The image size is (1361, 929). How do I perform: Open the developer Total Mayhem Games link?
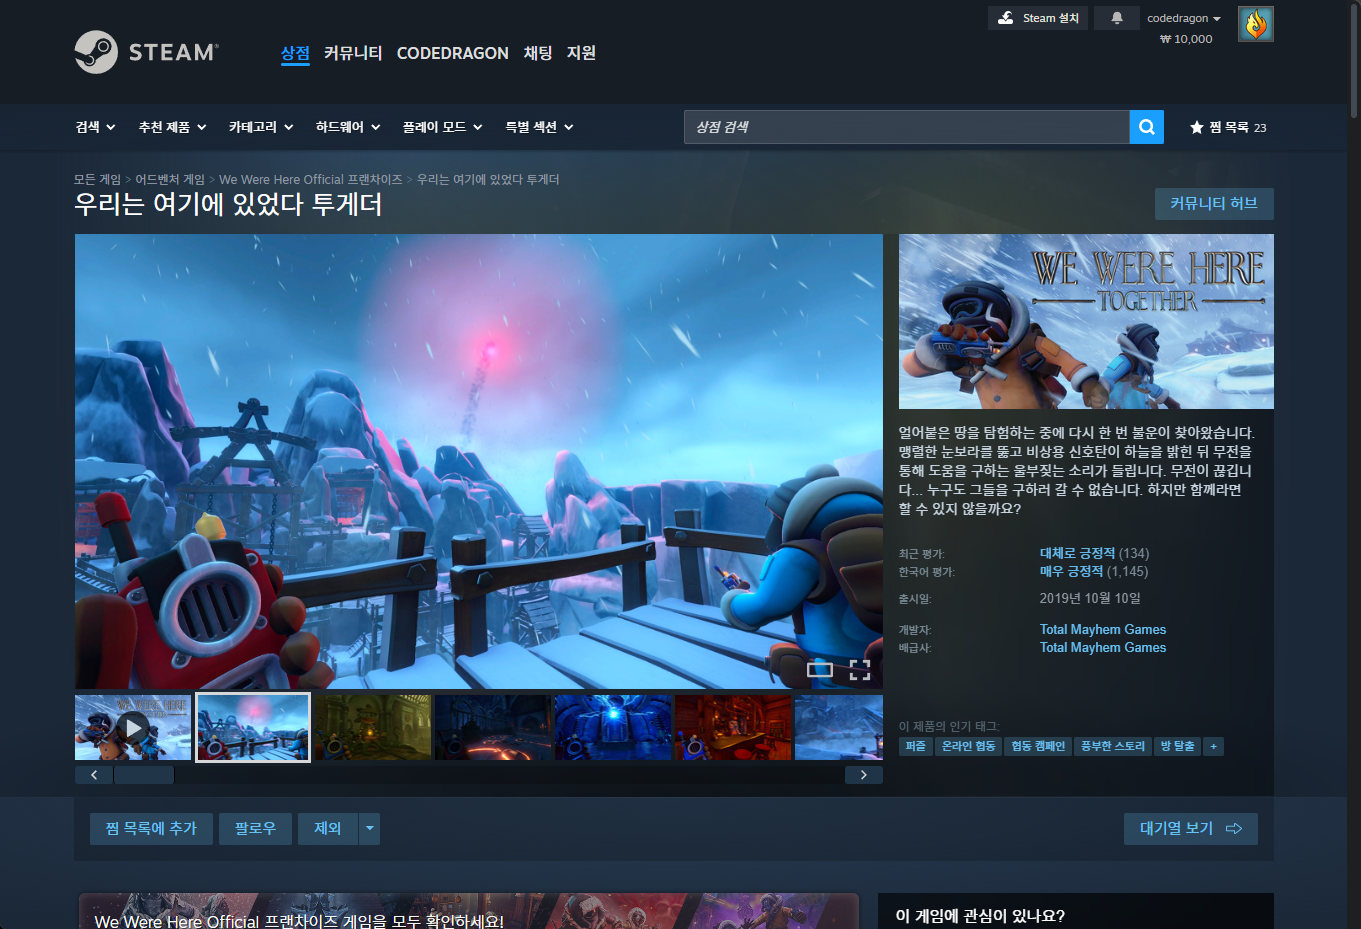[1103, 629]
